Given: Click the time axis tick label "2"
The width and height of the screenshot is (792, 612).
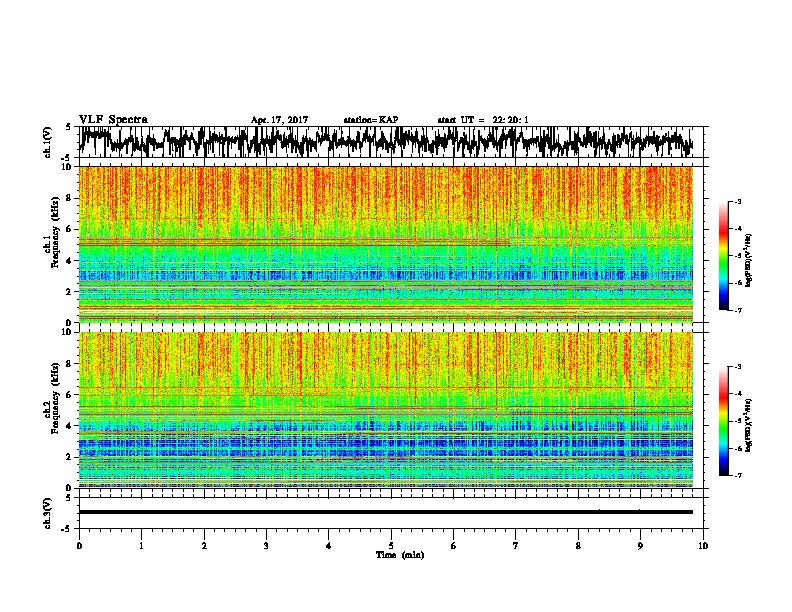Looking at the screenshot, I should point(204,546).
